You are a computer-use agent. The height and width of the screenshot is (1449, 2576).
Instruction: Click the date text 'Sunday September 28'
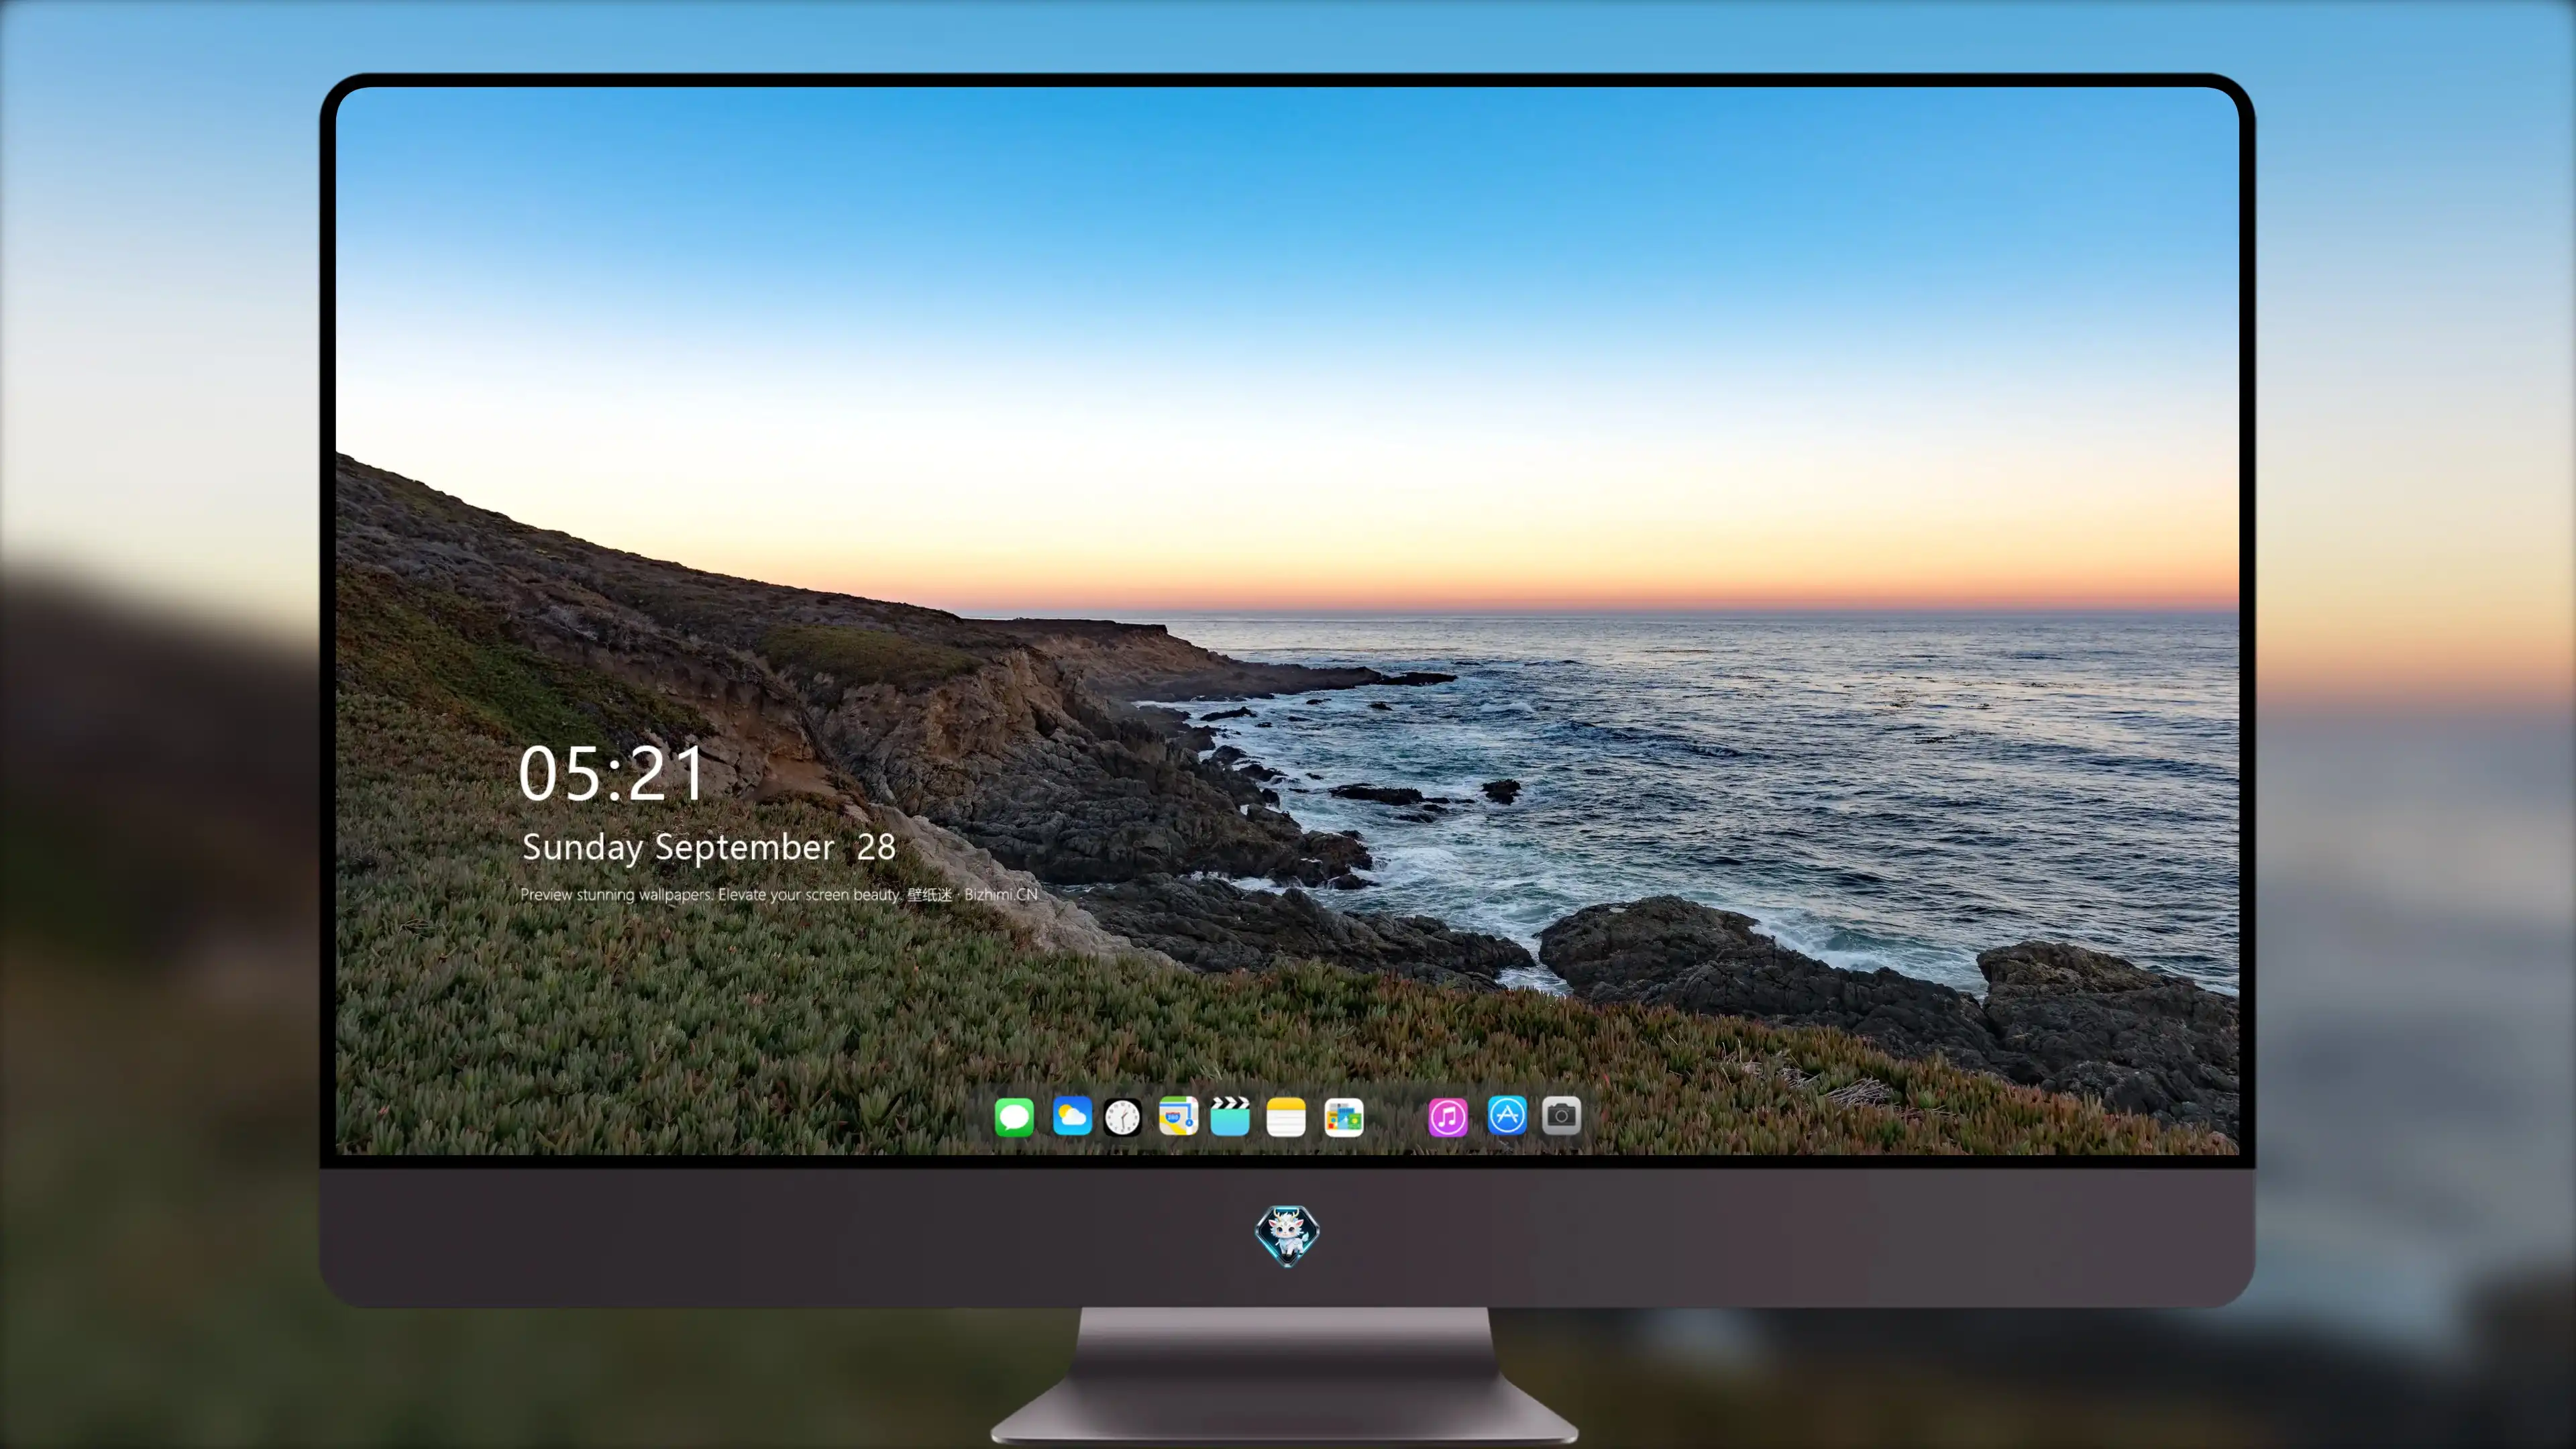point(708,848)
